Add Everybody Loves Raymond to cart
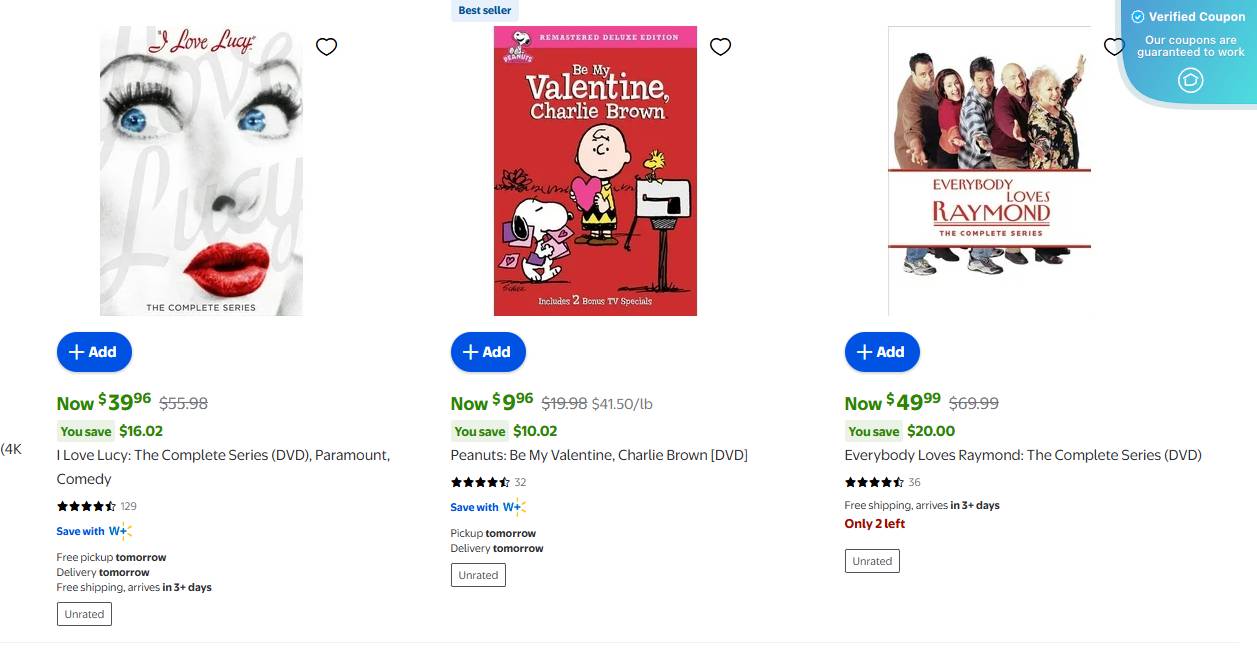This screenshot has width=1257, height=649. pyautogui.click(x=882, y=351)
